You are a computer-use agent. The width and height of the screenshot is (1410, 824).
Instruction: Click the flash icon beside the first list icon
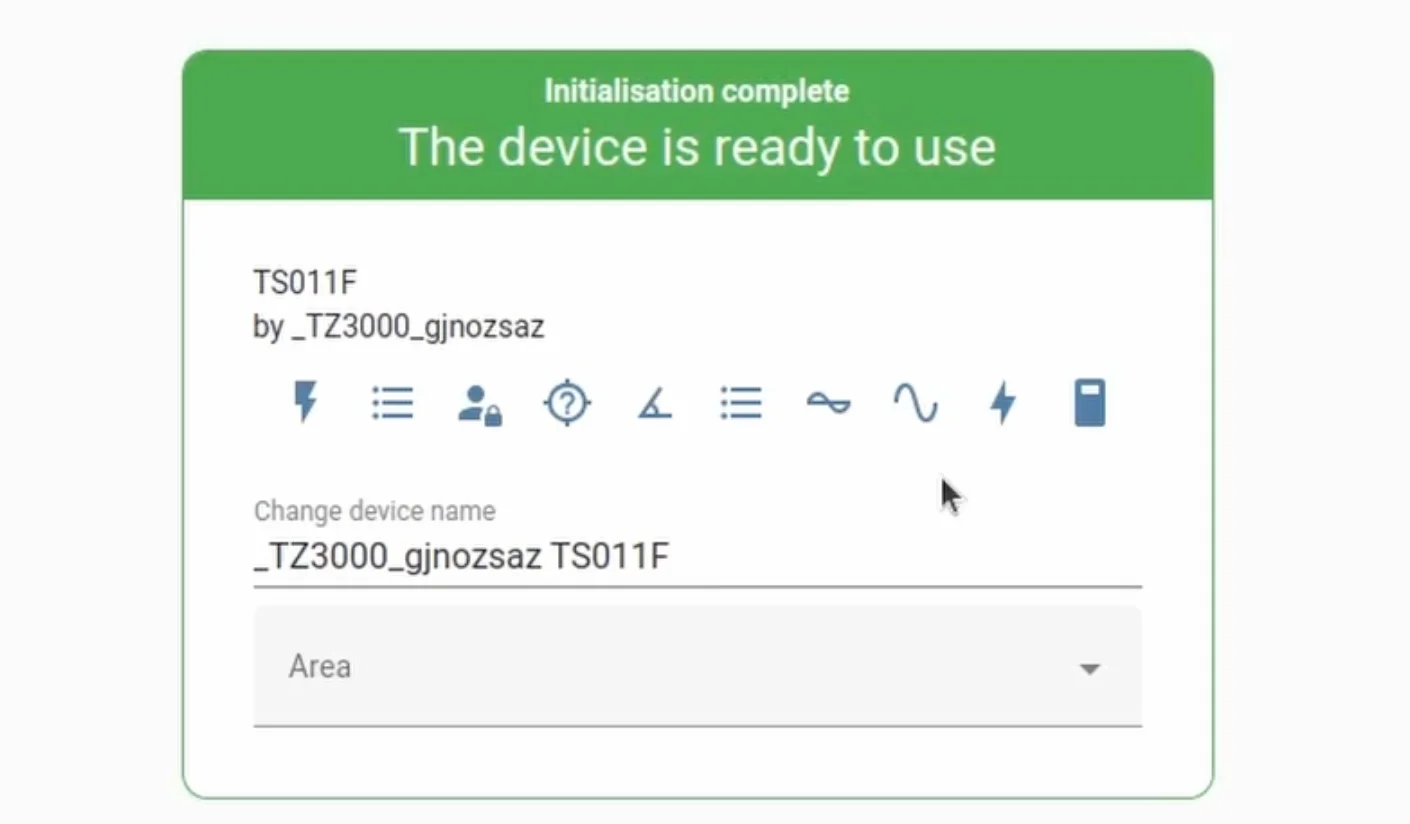pyautogui.click(x=306, y=403)
